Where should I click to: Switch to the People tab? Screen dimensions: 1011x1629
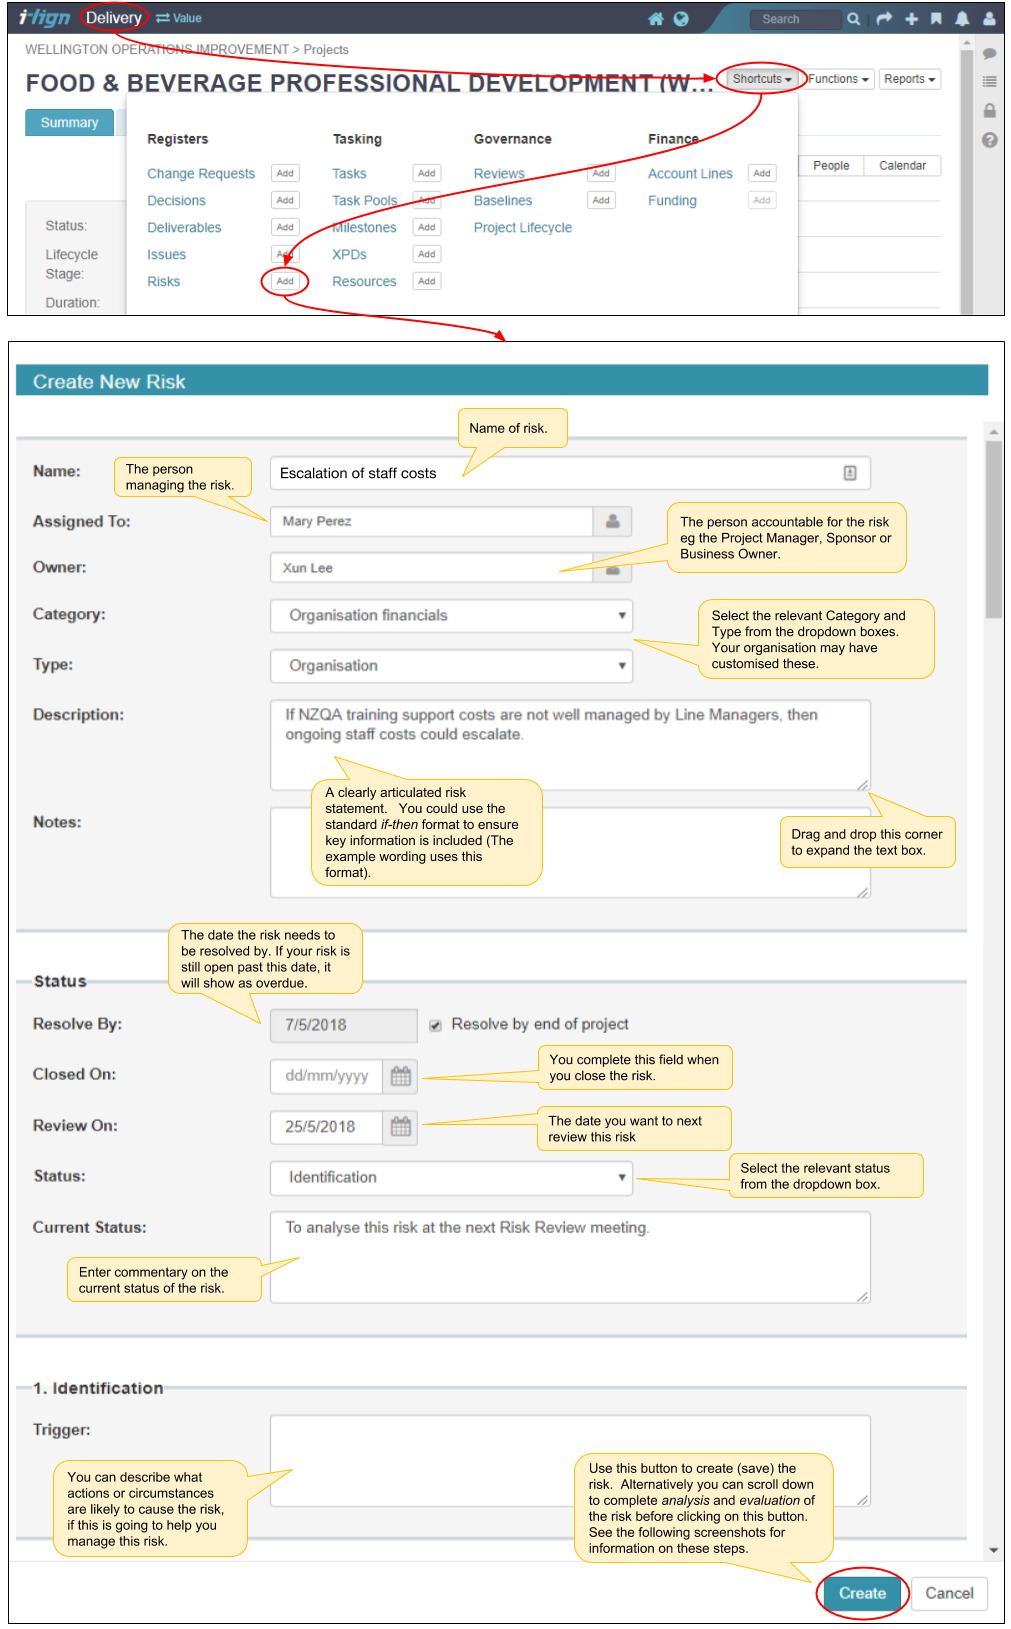831,166
